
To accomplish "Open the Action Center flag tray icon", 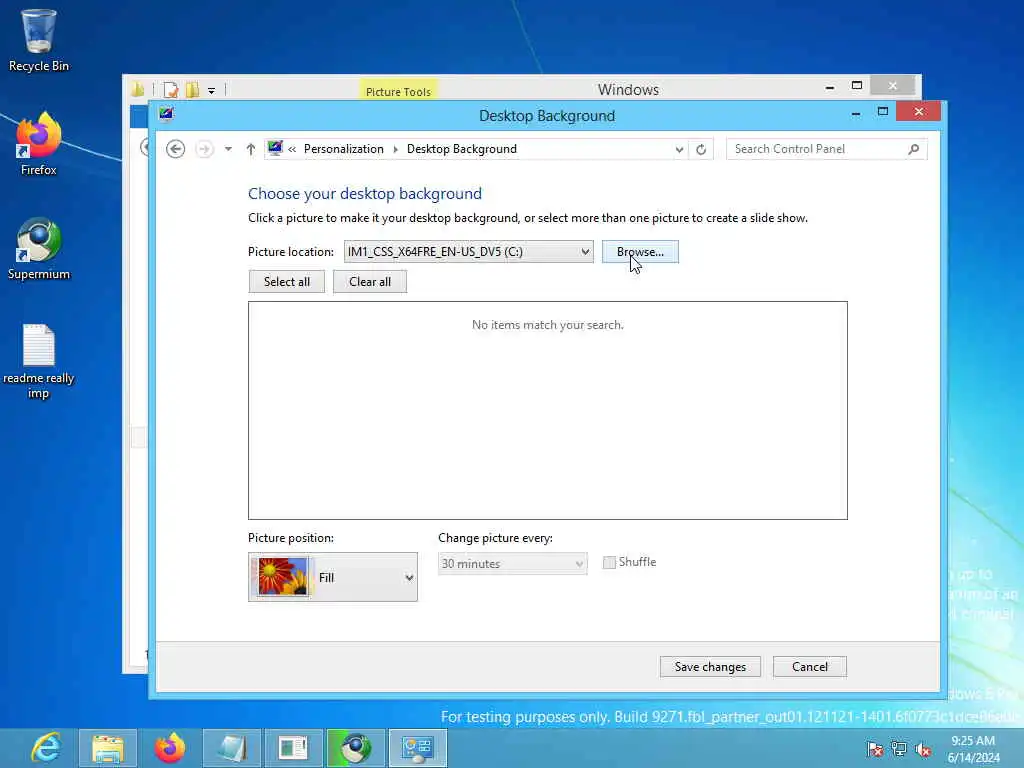I will 874,749.
